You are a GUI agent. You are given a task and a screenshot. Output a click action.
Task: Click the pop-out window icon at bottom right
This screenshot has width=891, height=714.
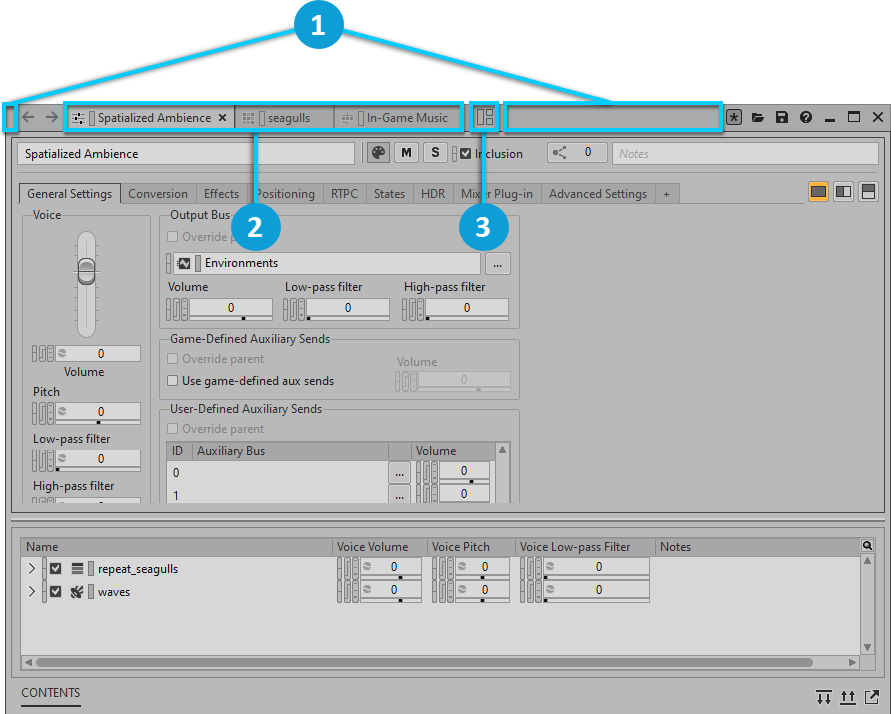872,697
